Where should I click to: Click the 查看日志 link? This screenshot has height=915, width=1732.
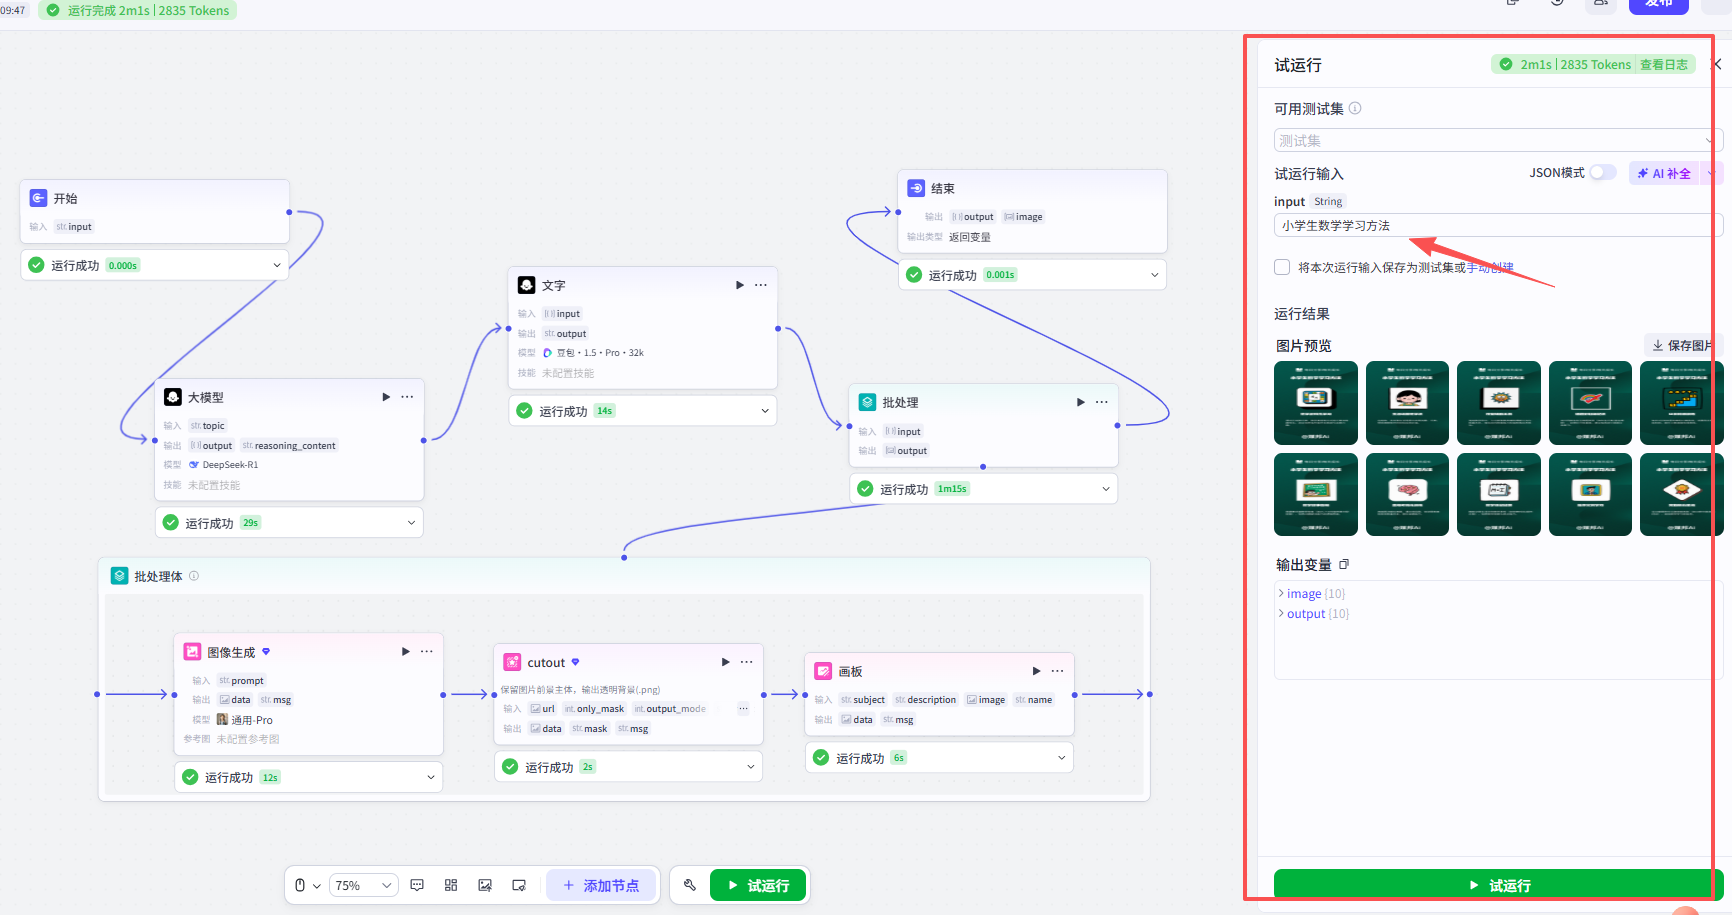click(1664, 64)
